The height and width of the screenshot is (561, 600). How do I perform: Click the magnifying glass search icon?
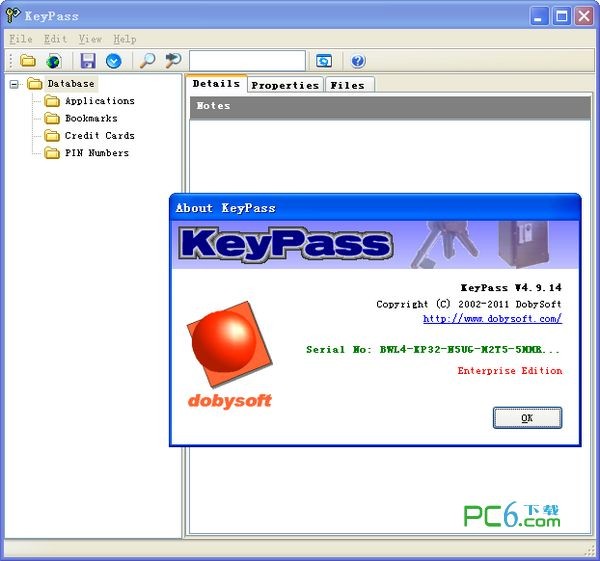(147, 60)
